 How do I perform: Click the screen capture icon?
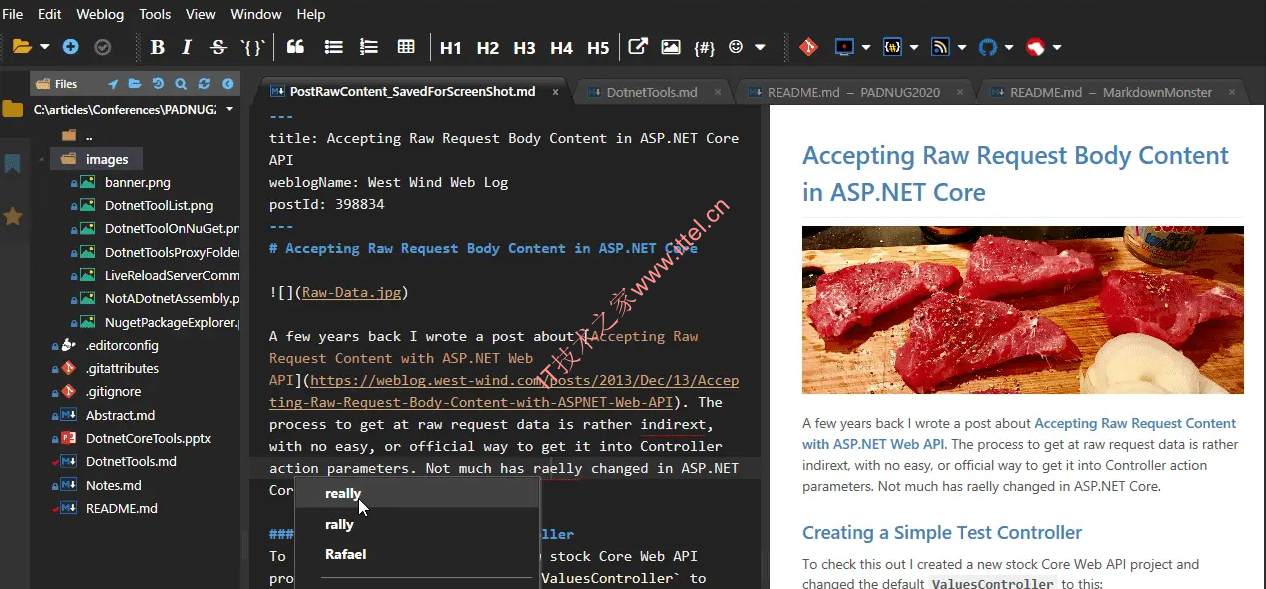coord(845,47)
